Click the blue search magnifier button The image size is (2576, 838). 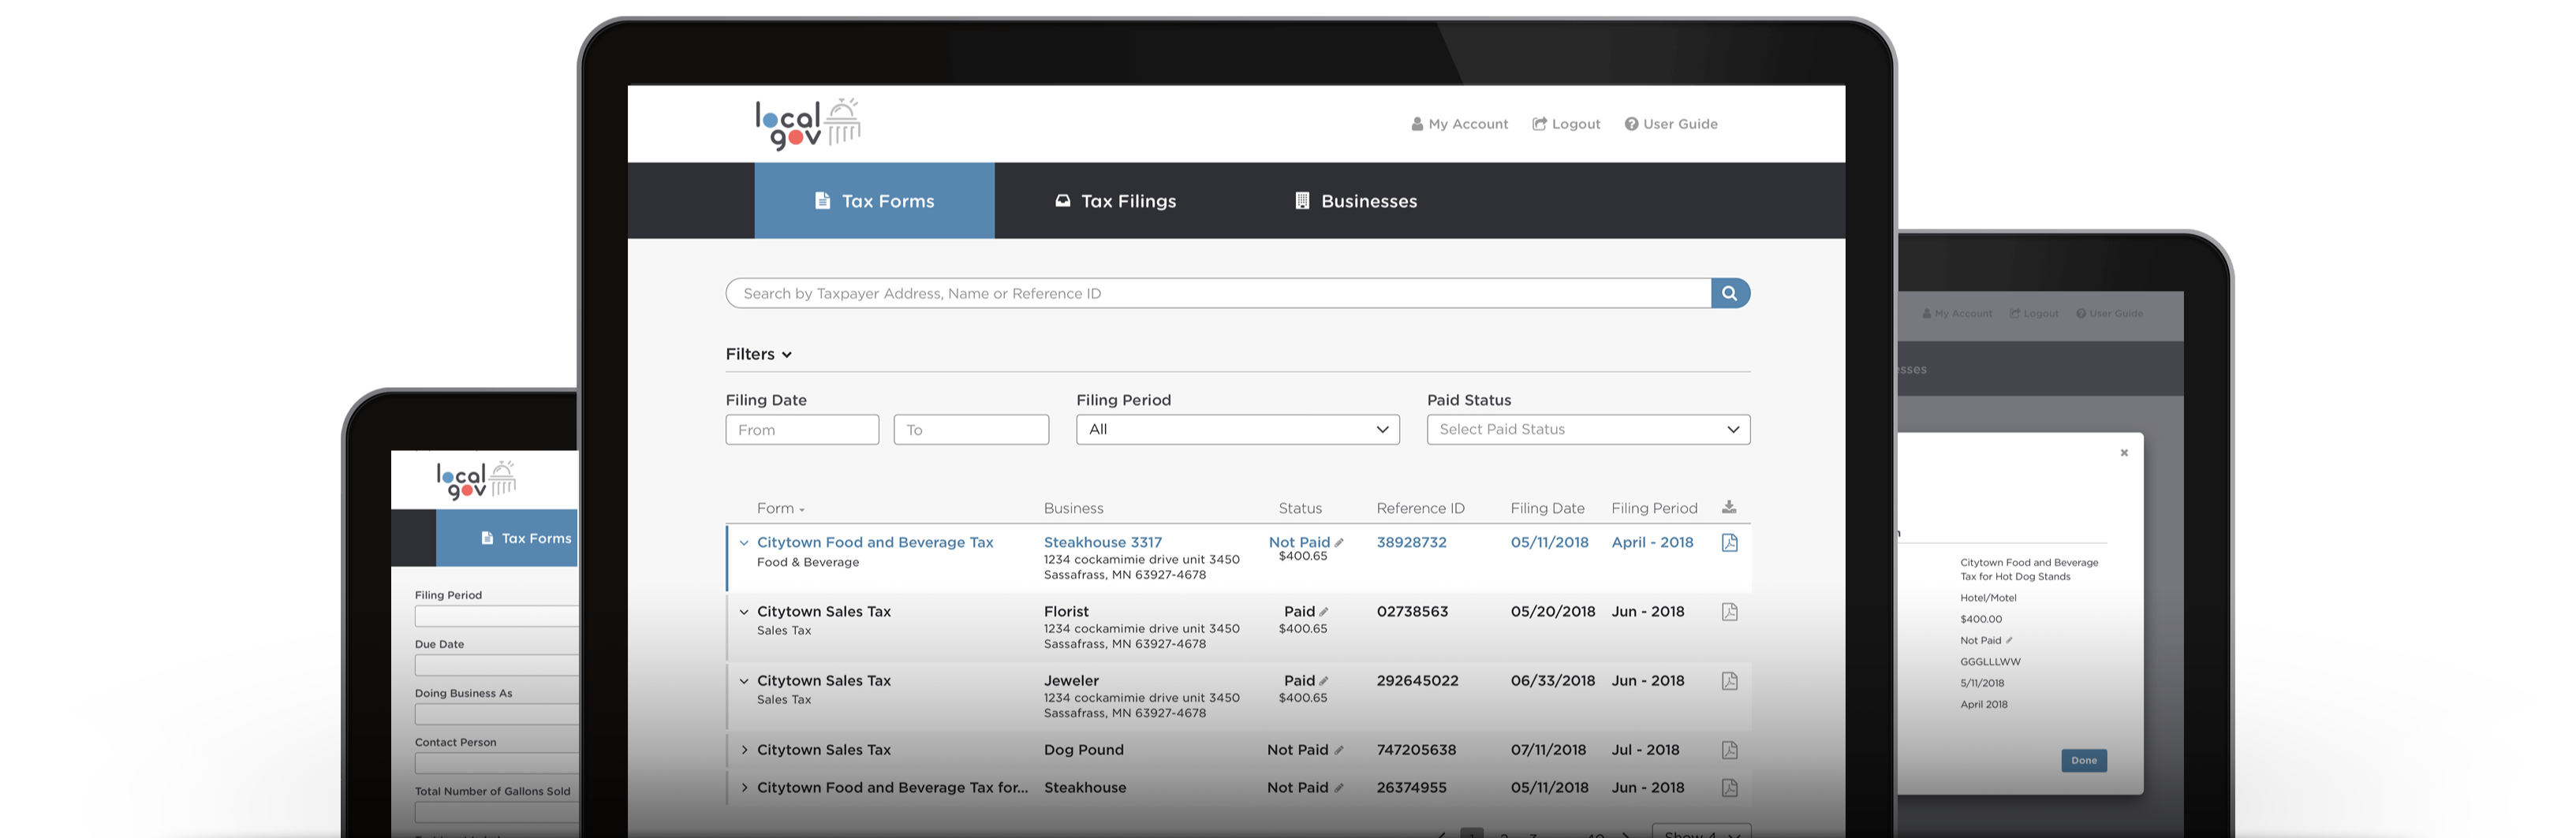[x=1730, y=293]
